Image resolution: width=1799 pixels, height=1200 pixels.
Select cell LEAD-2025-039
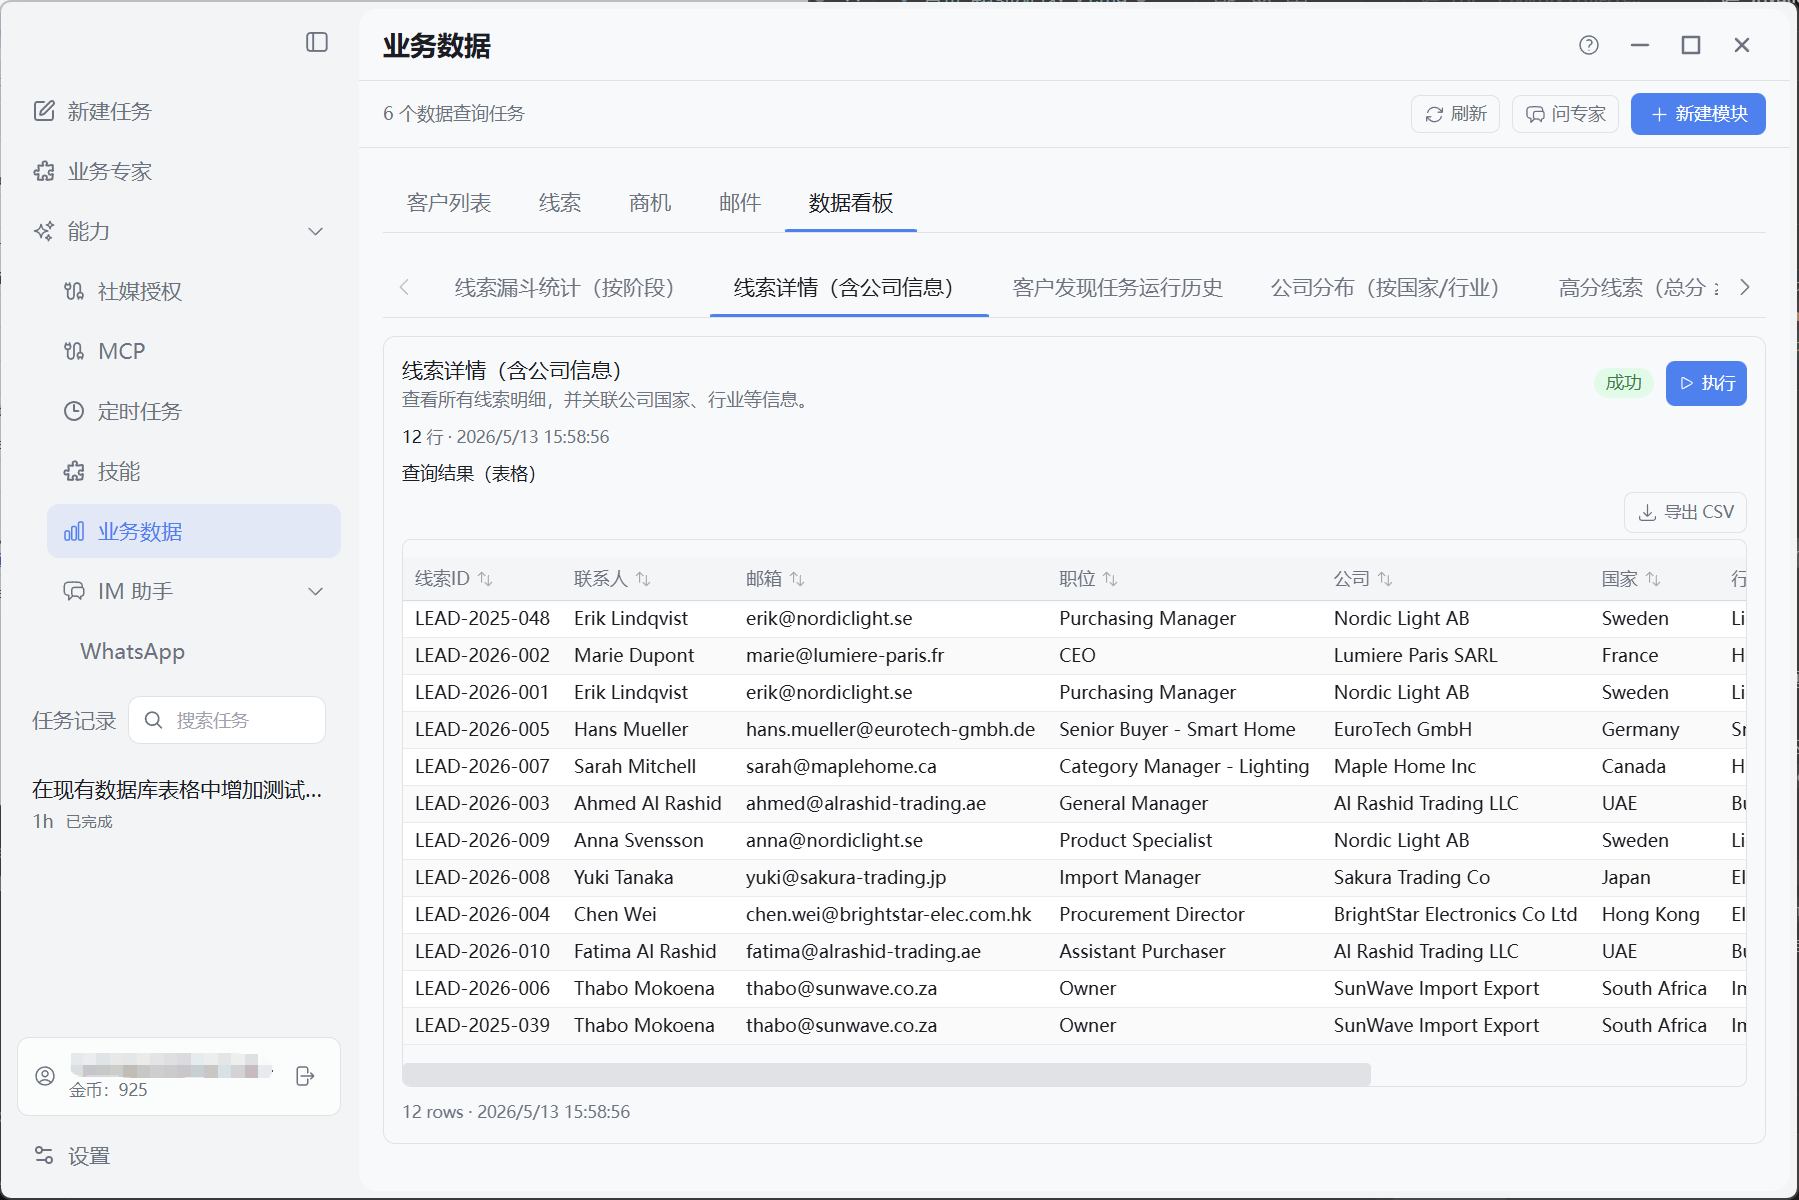tap(482, 1025)
